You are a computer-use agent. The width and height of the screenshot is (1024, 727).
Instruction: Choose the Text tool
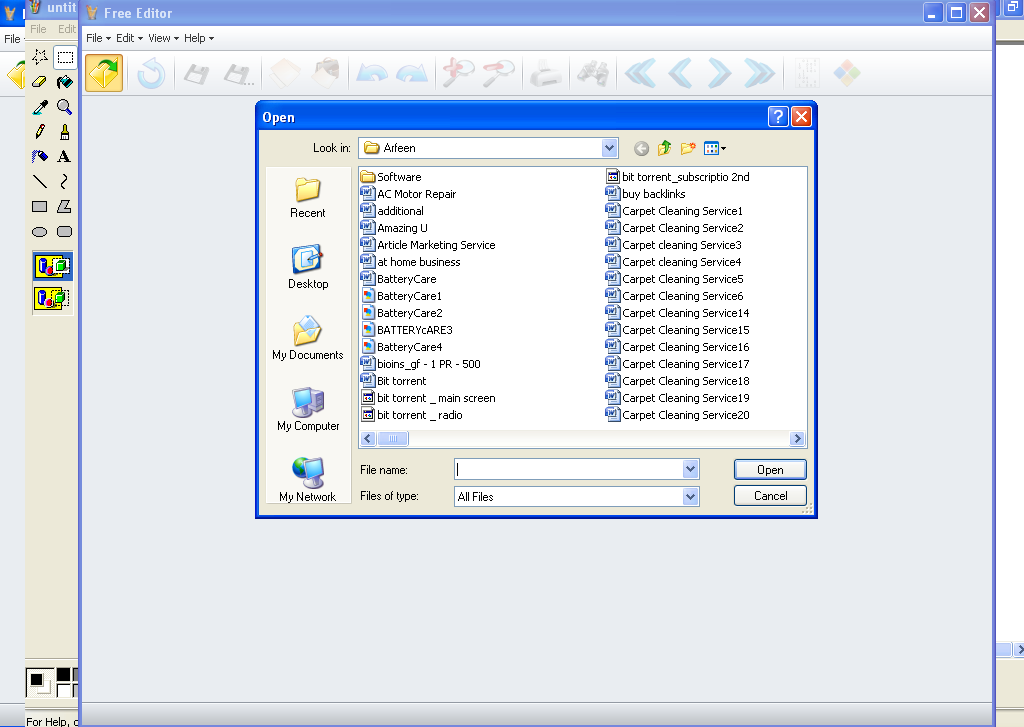64,157
